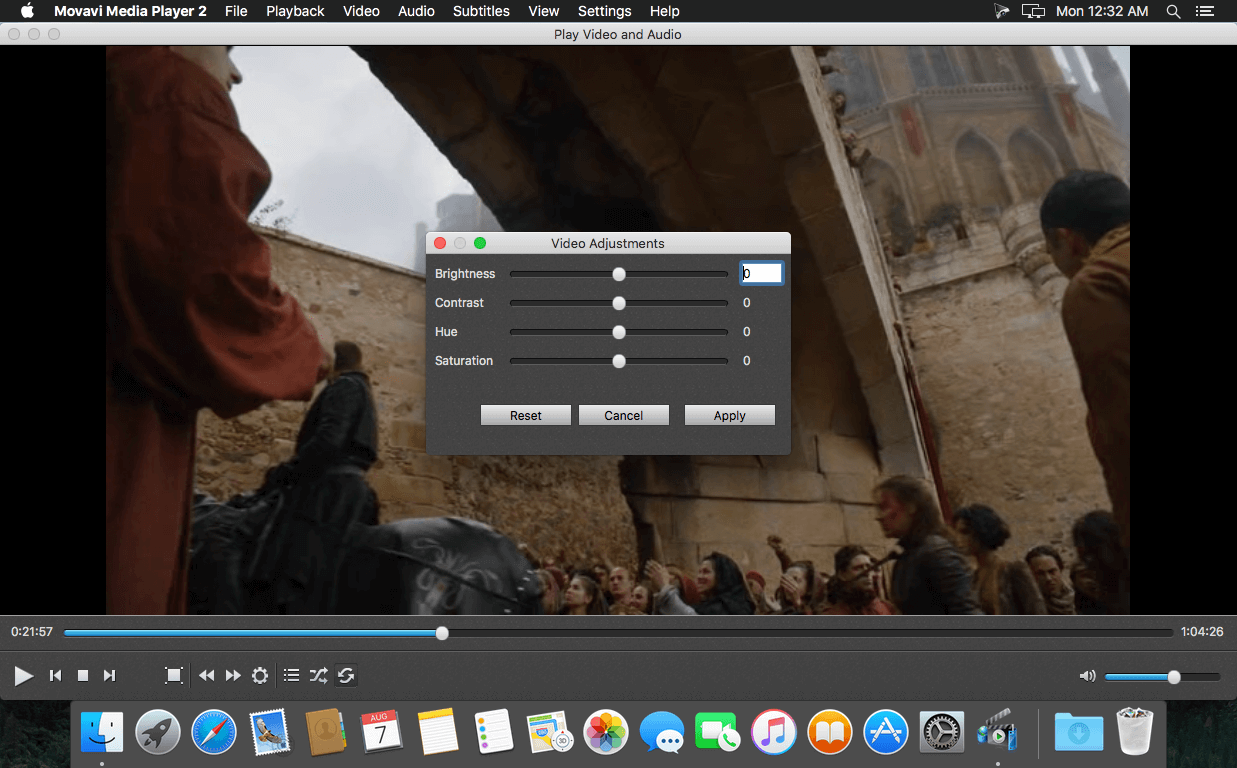Switch to fullscreen mode

tap(174, 676)
